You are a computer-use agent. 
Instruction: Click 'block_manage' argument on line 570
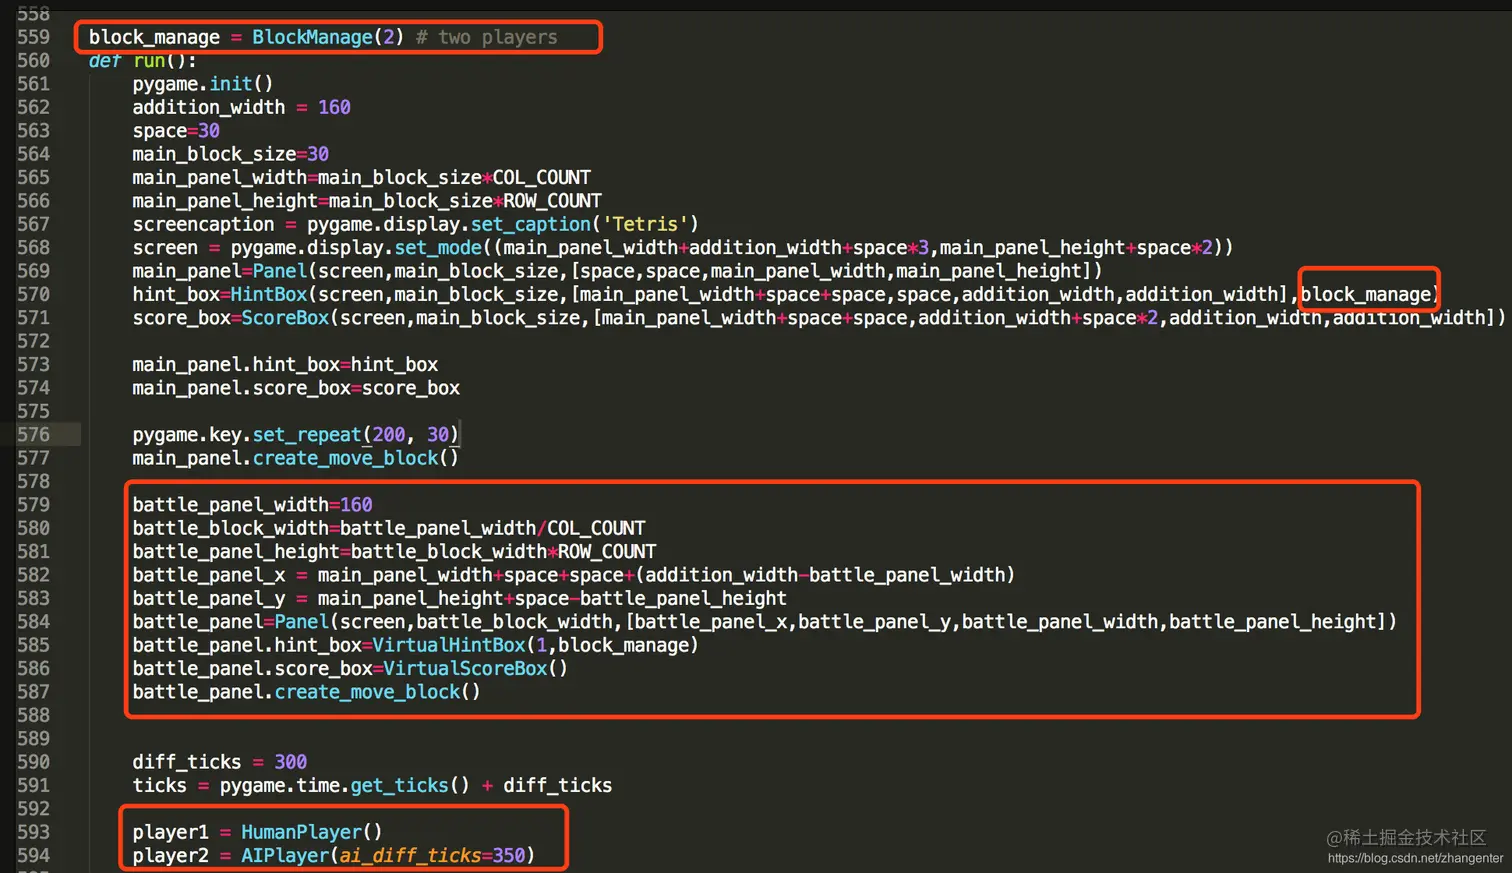[x=1366, y=295]
